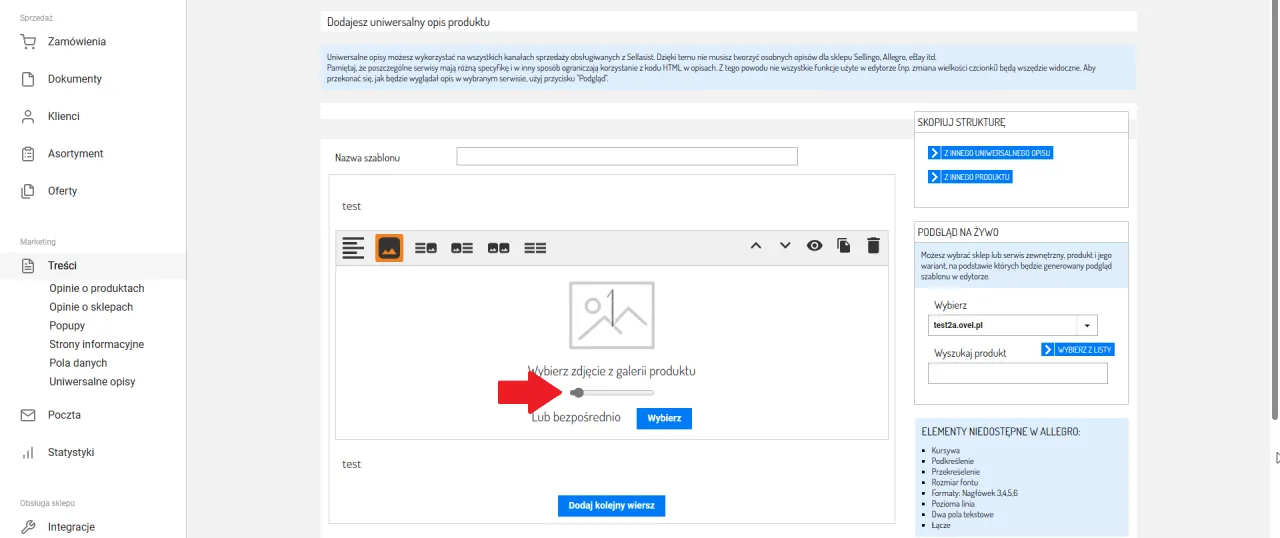
Task: Click the Nazwa szablonu input field
Action: [627, 157]
